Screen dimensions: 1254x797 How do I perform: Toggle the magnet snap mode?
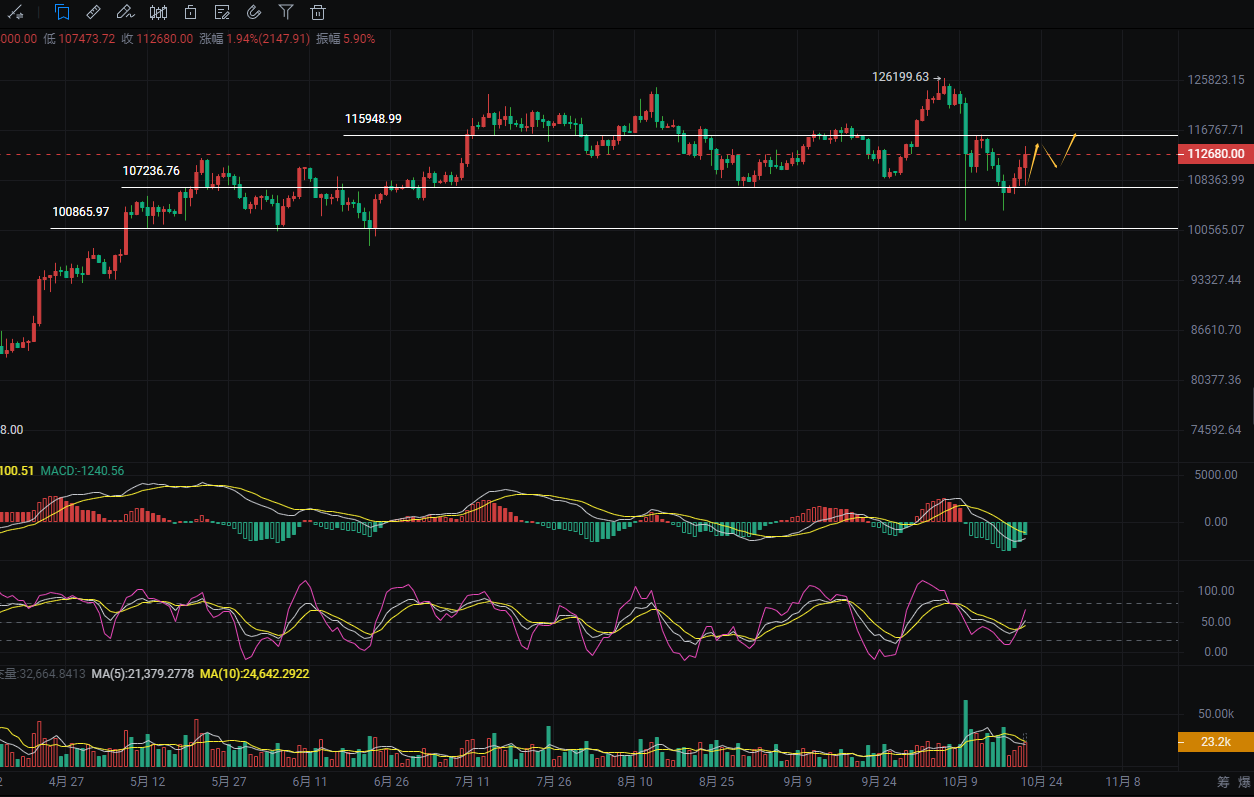254,13
